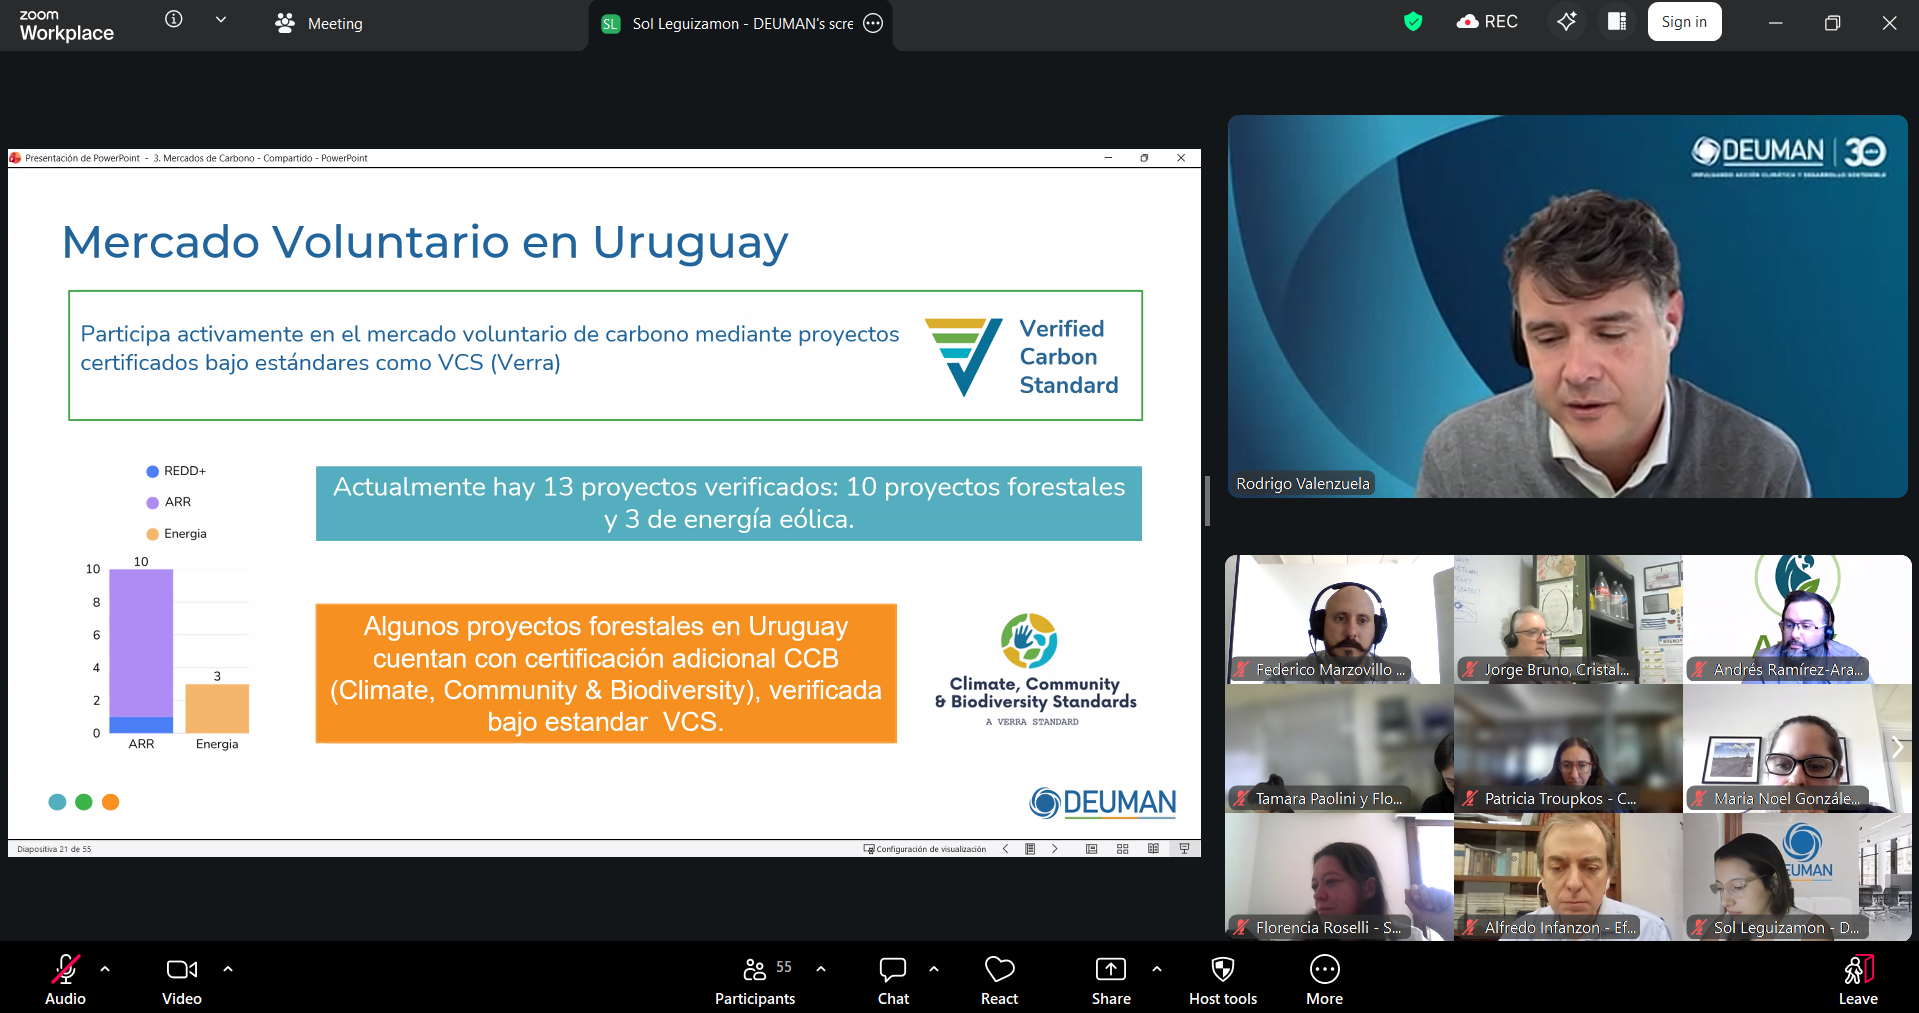The height and width of the screenshot is (1013, 1919).
Task: Expand the Share options caret
Action: pyautogui.click(x=1157, y=969)
